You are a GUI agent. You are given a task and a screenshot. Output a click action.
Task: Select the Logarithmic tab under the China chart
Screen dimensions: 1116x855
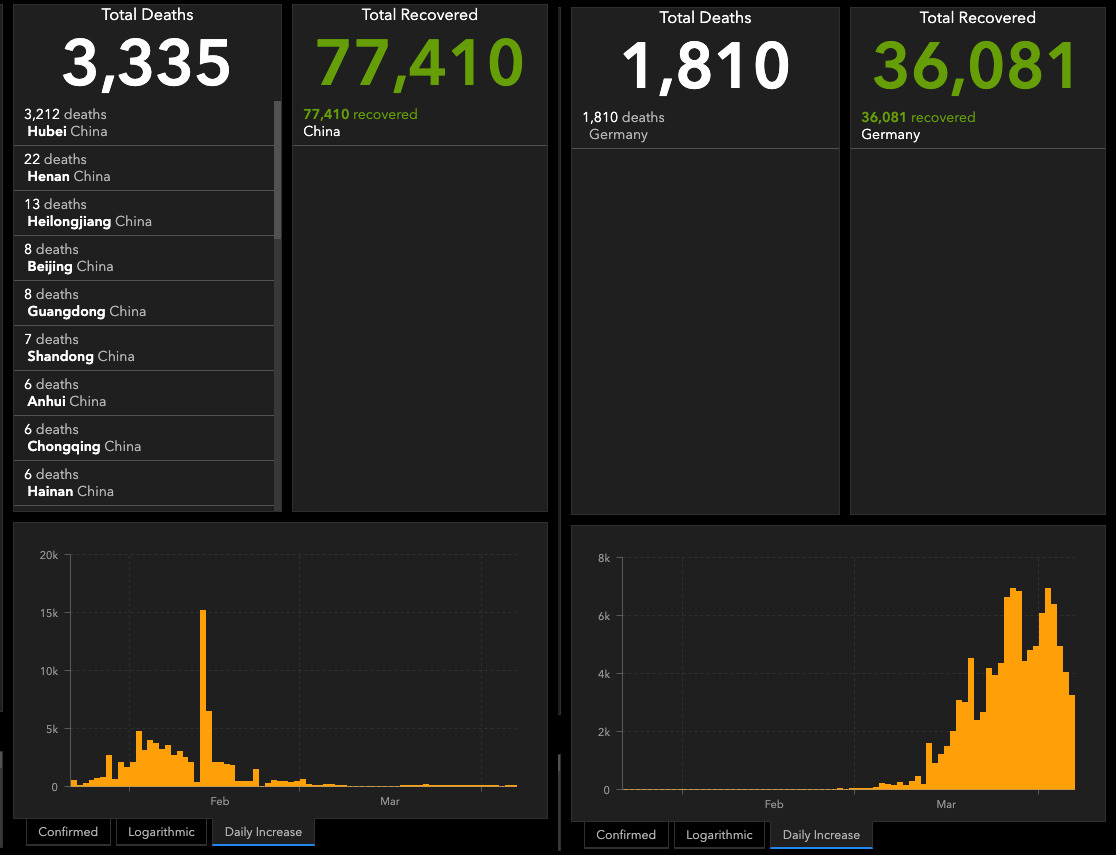pyautogui.click(x=162, y=832)
